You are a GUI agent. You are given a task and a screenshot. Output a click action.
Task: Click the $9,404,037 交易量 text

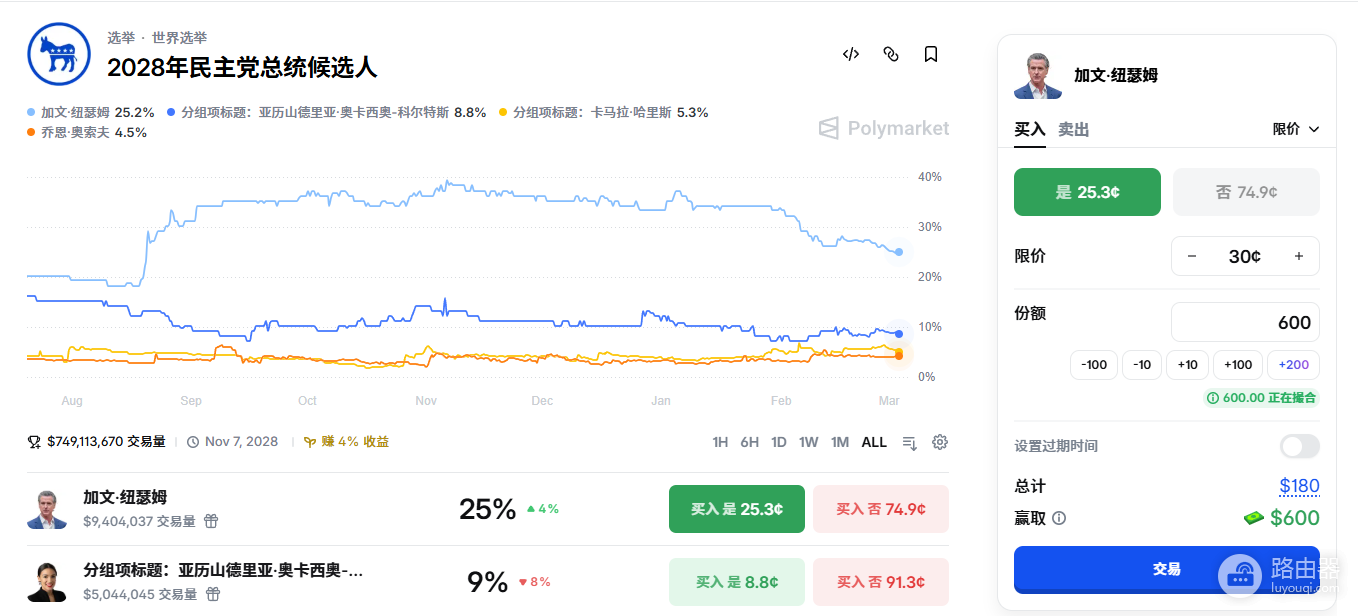tap(140, 521)
